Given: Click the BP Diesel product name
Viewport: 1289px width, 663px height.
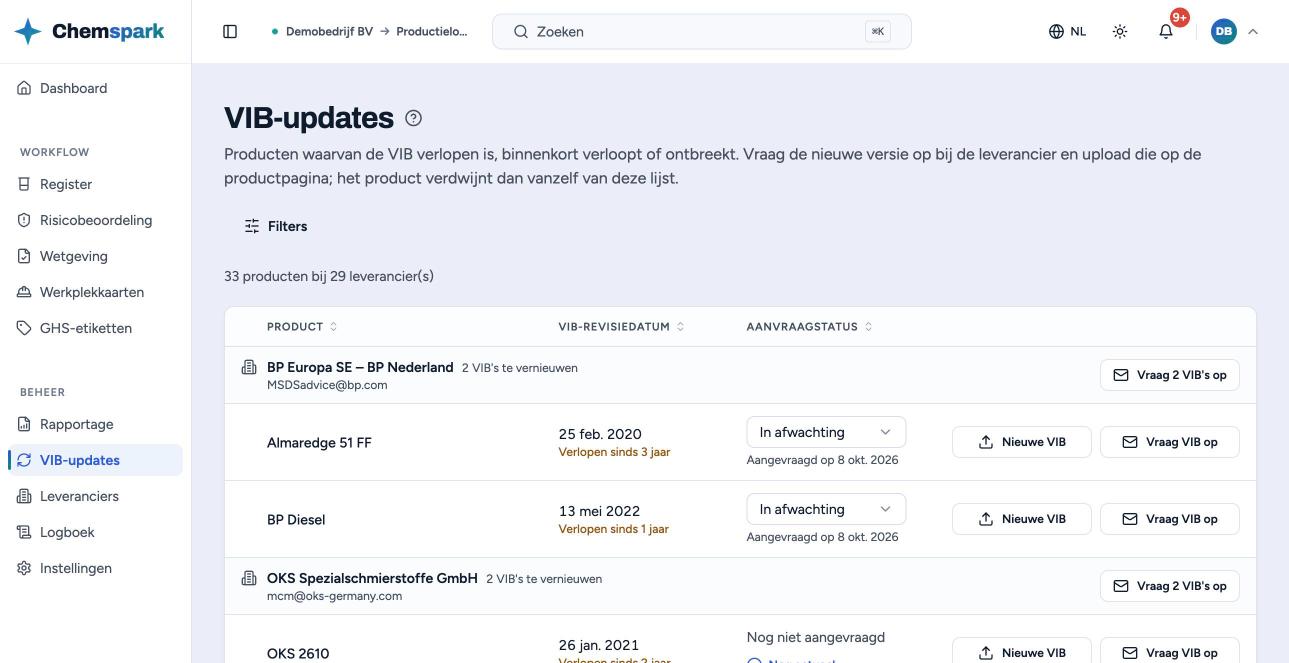Looking at the screenshot, I should (x=296, y=520).
